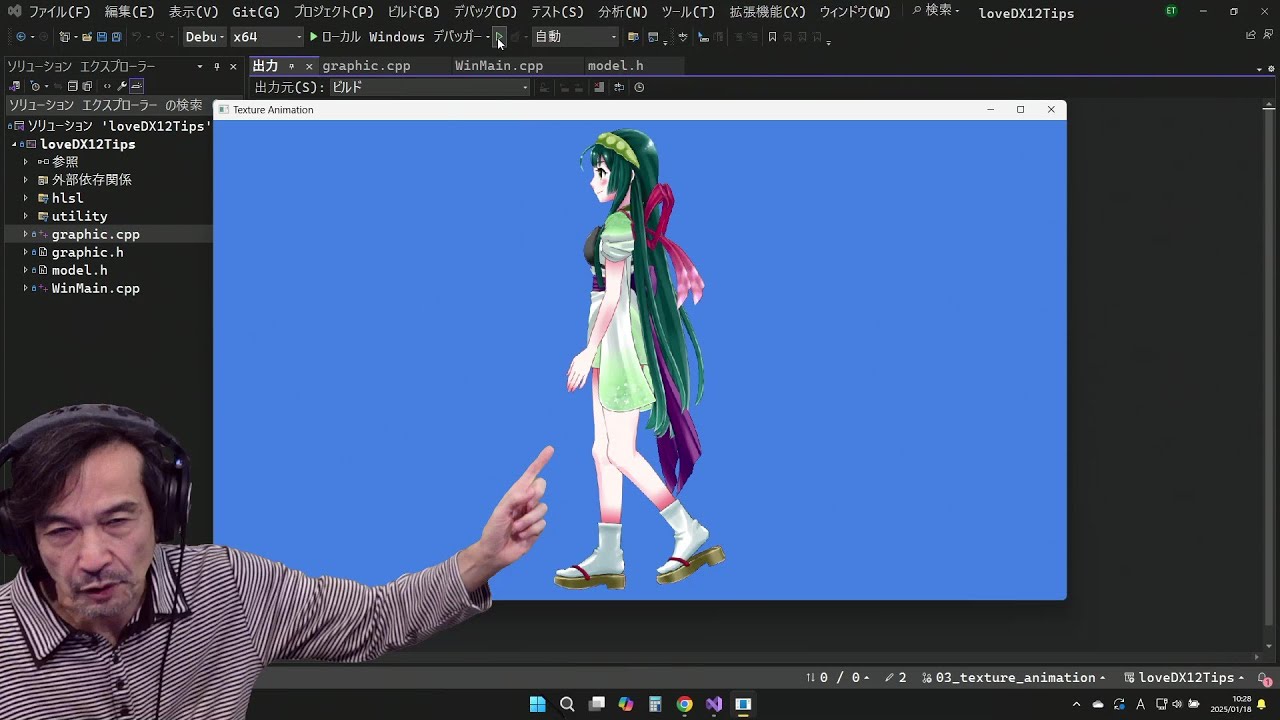Click the pending changes pencil count 2

tap(895, 678)
